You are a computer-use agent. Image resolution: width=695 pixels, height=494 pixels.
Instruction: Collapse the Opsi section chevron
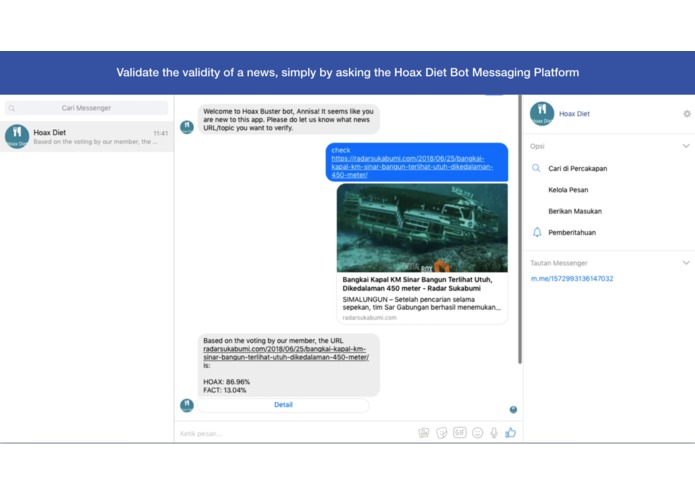coord(686,146)
